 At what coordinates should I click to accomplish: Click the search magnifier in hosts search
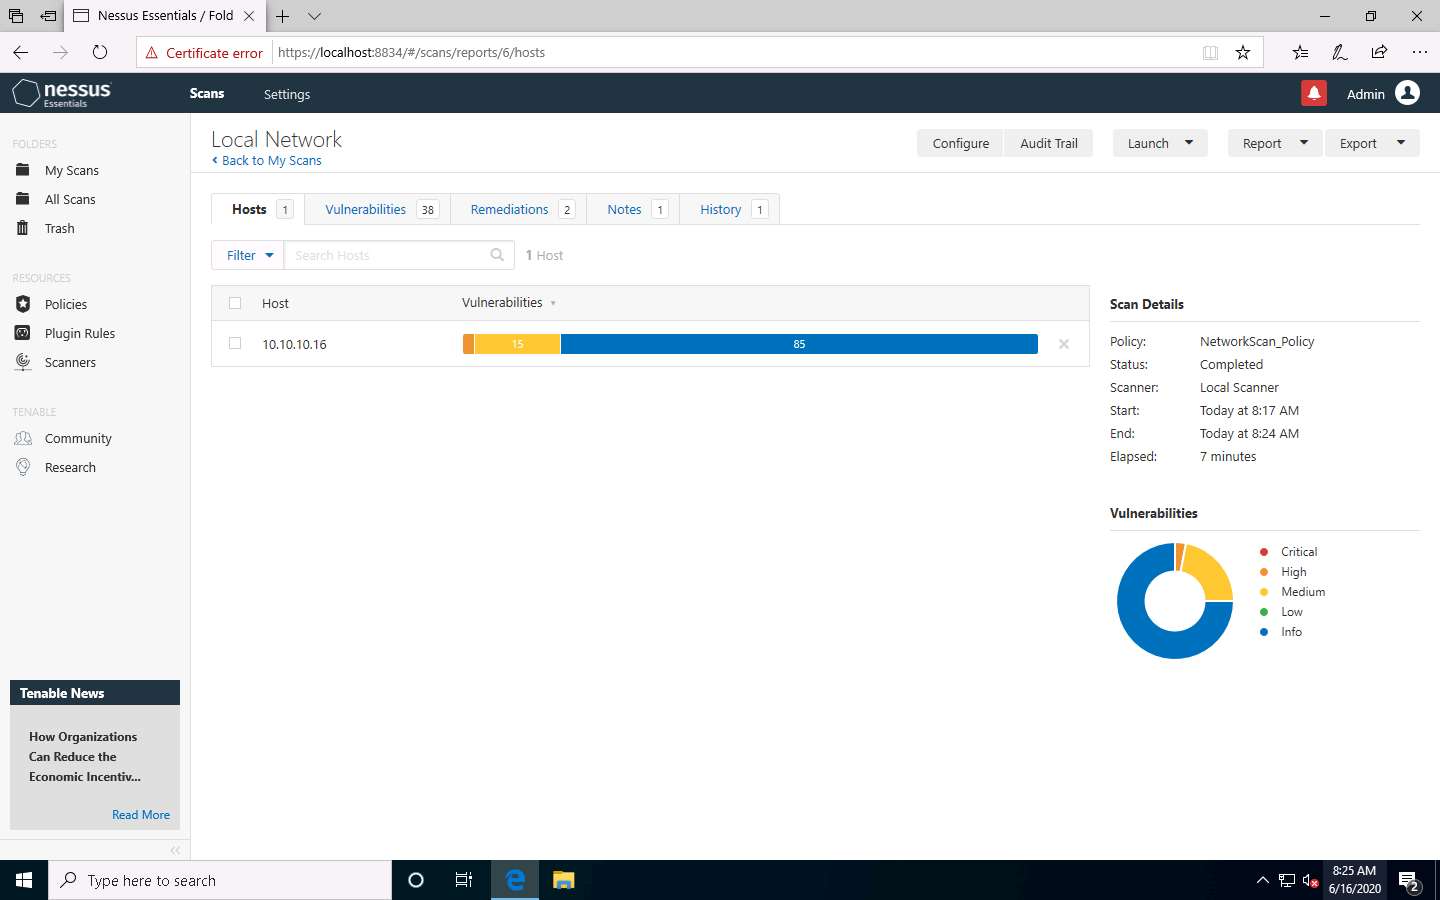[x=497, y=255]
